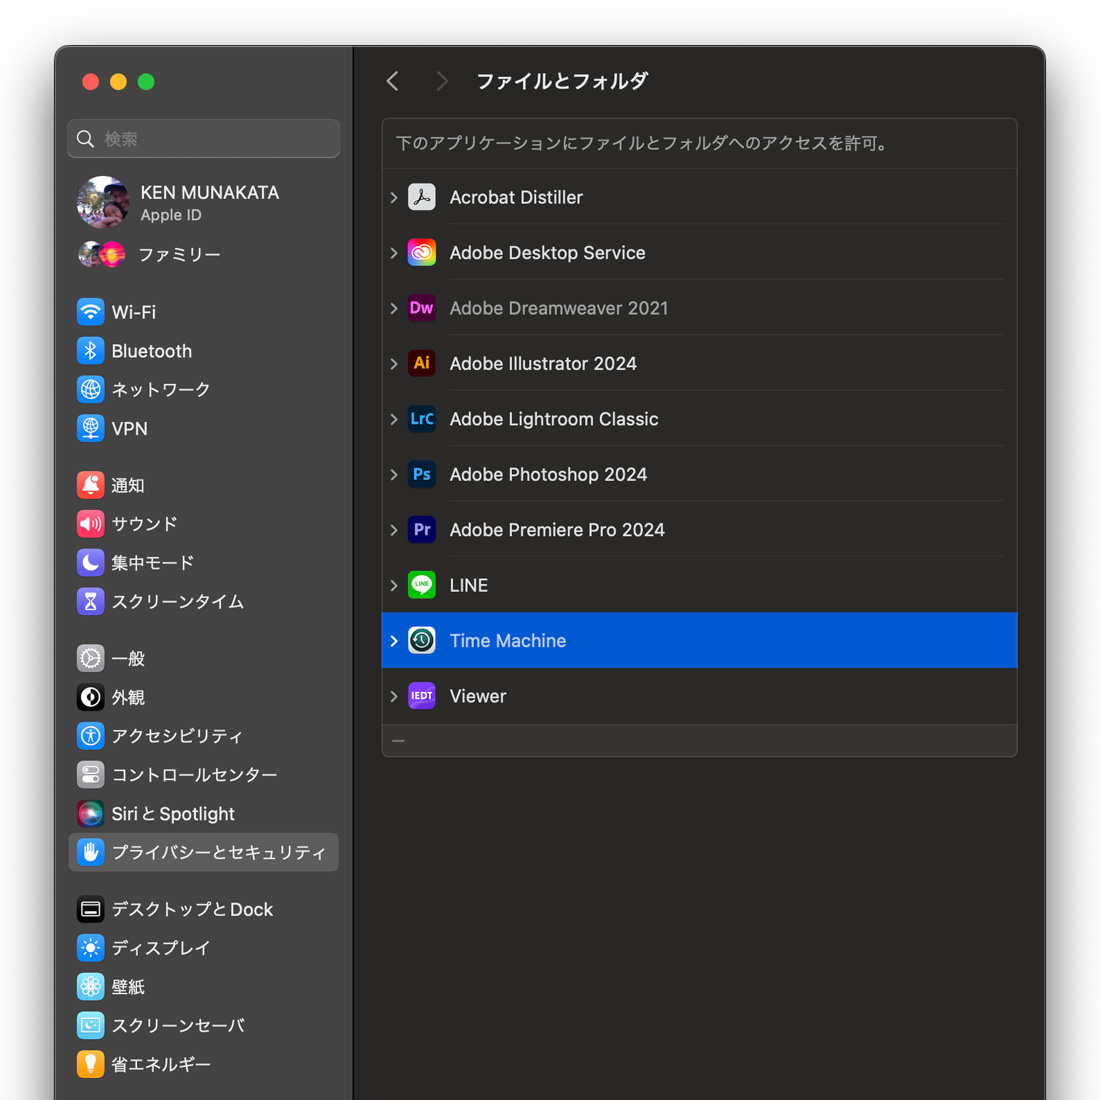1100x1100 pixels.
Task: Open Wi-Fi settings from the sidebar
Action: (x=90, y=312)
